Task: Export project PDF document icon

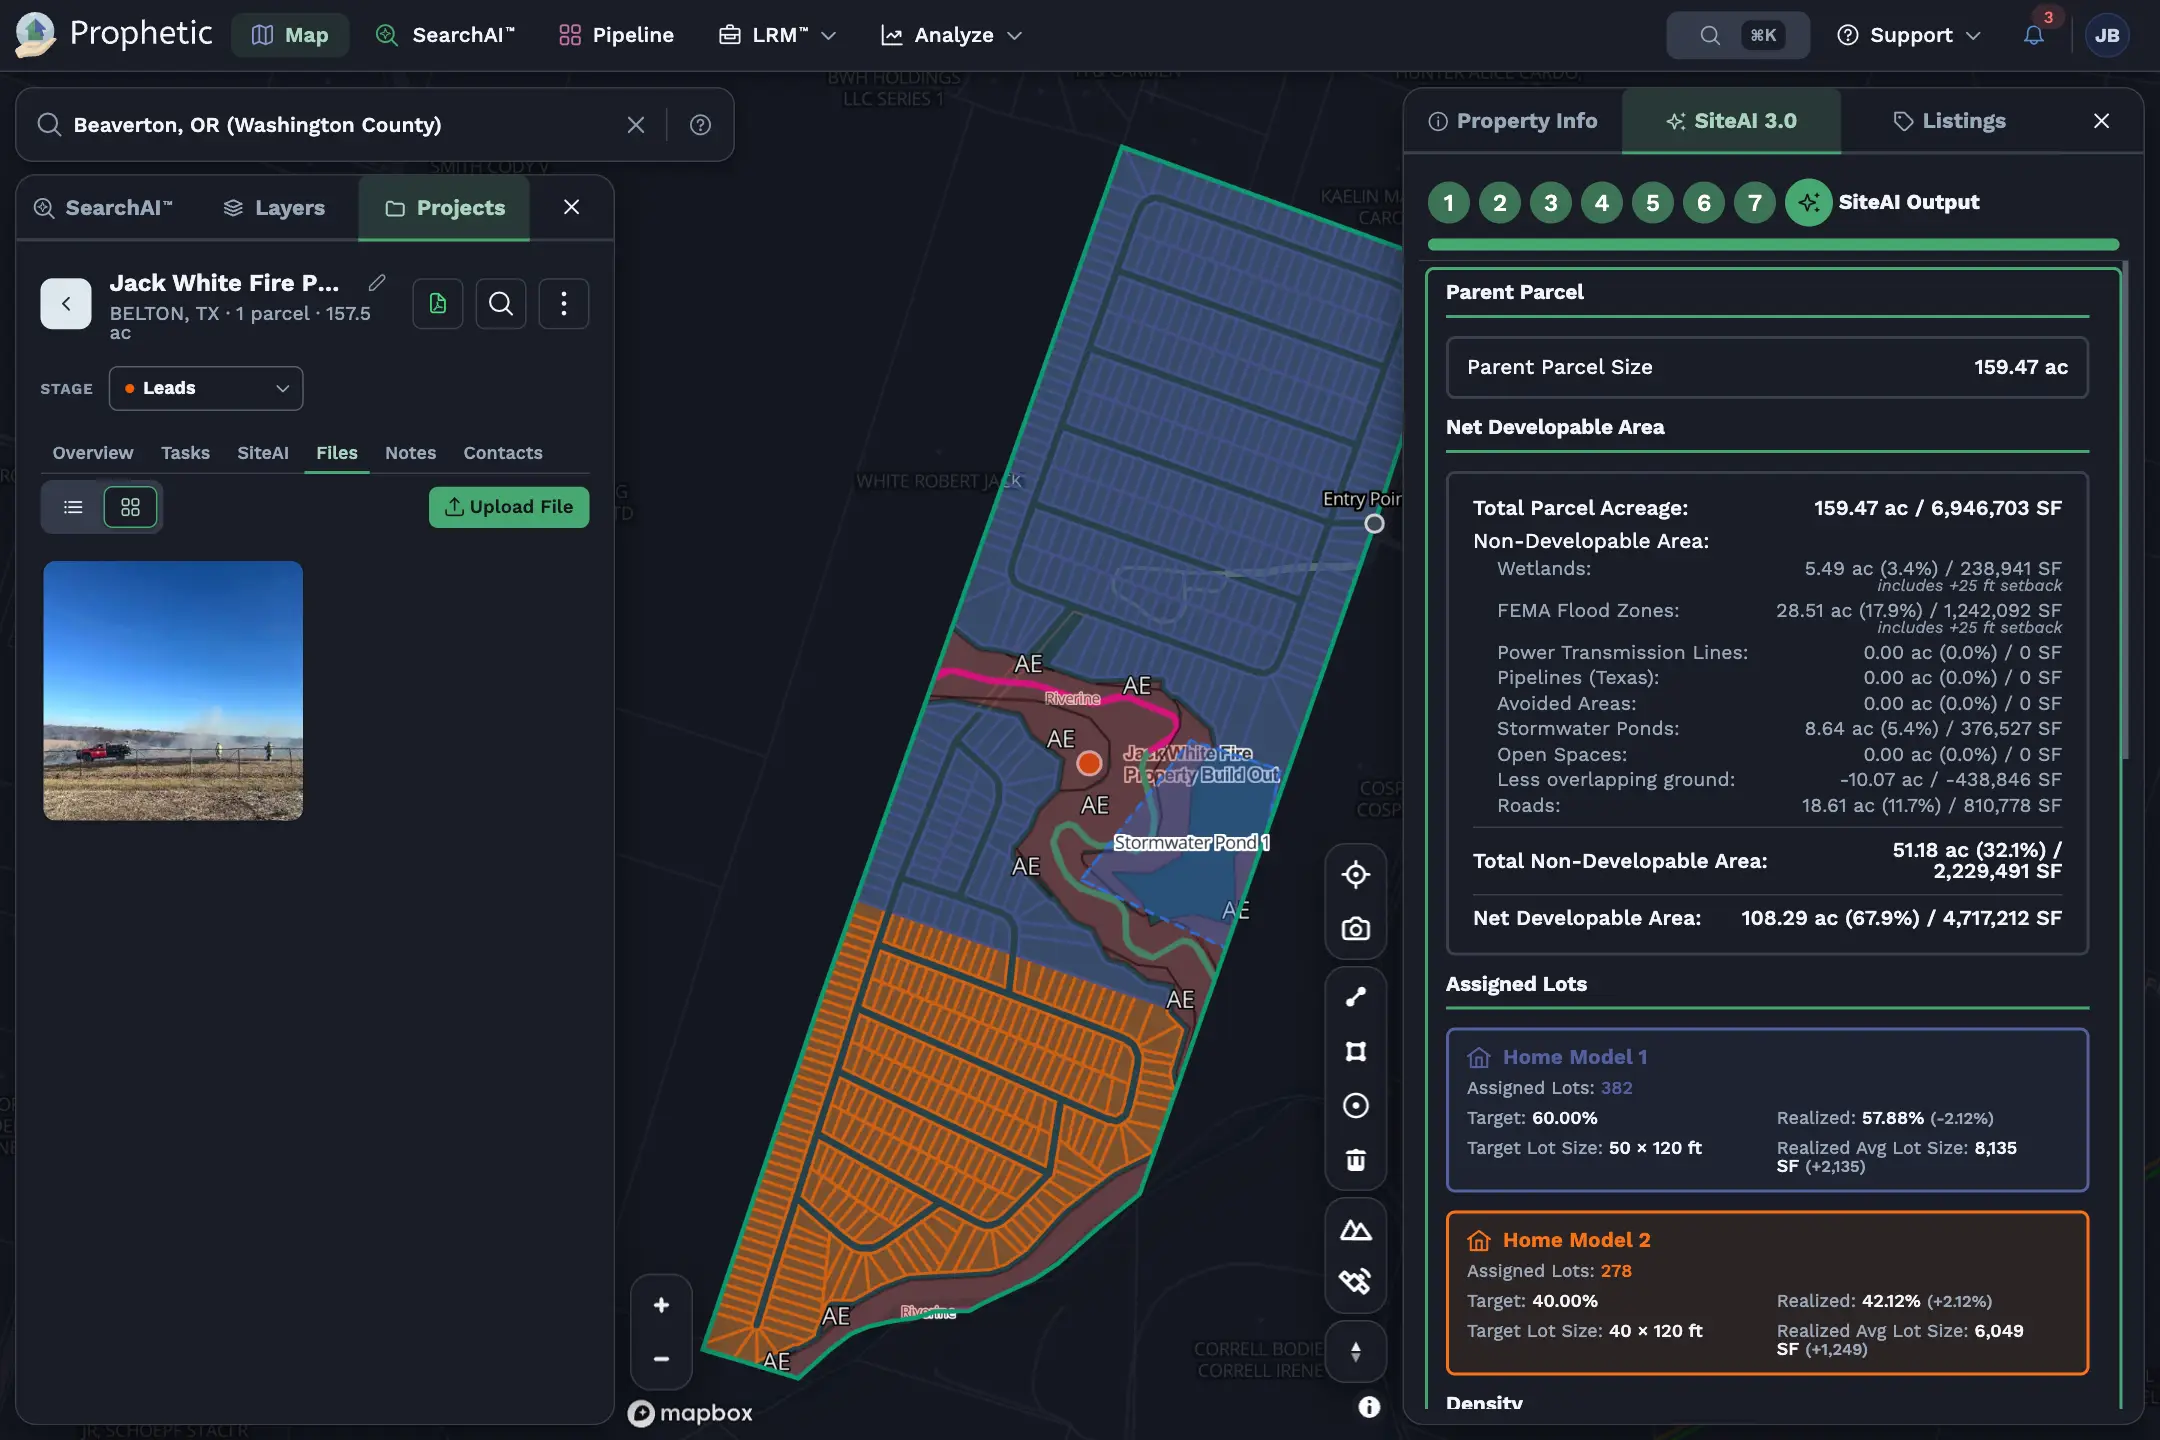Action: (x=438, y=303)
